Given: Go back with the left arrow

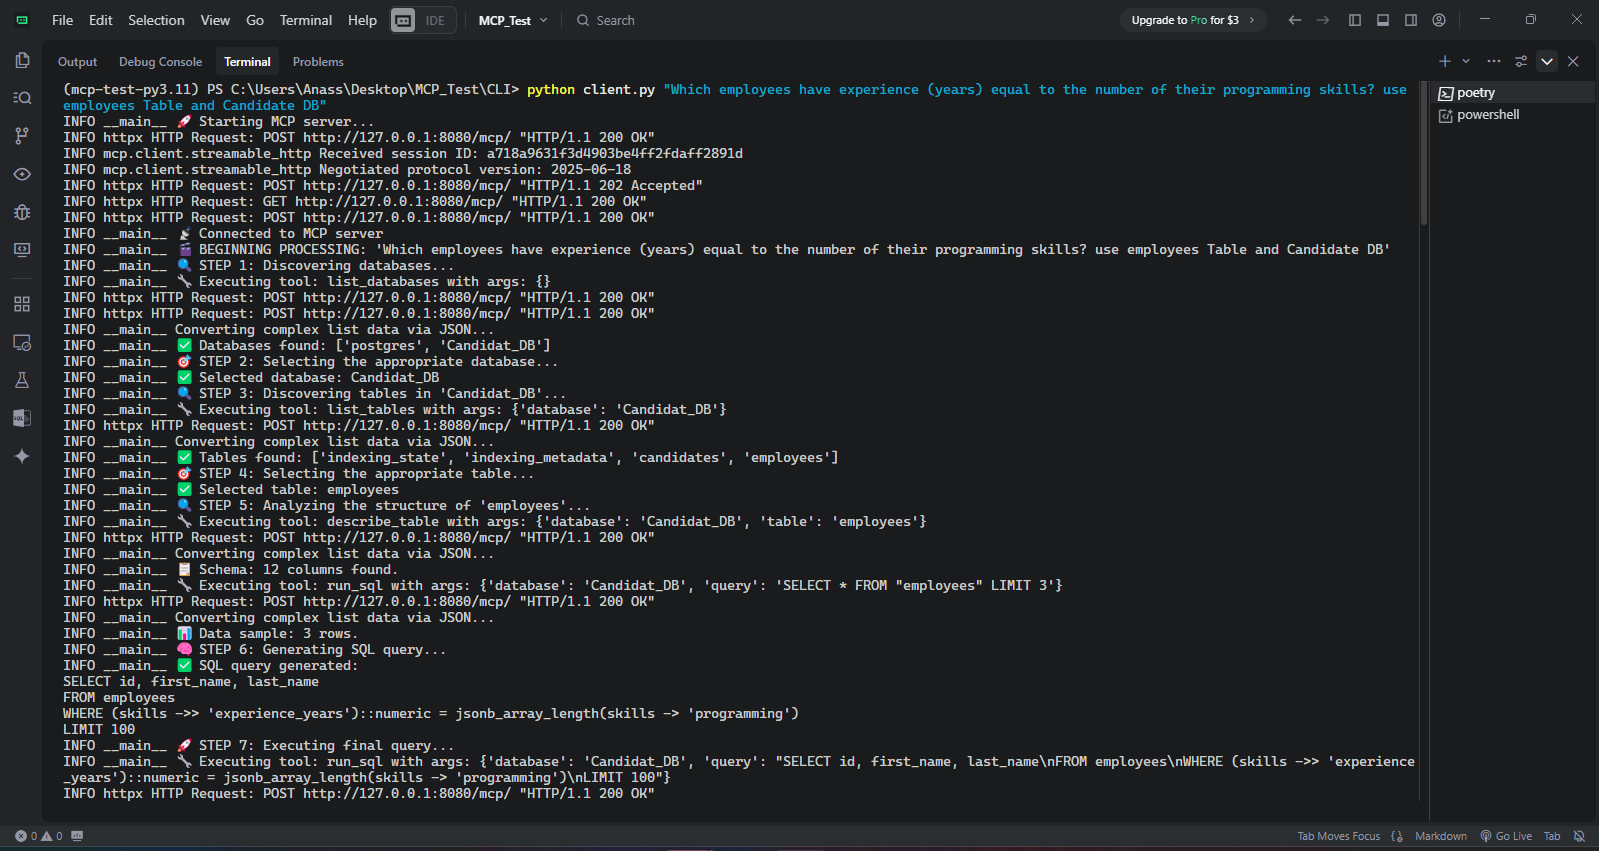Looking at the screenshot, I should click(x=1295, y=20).
